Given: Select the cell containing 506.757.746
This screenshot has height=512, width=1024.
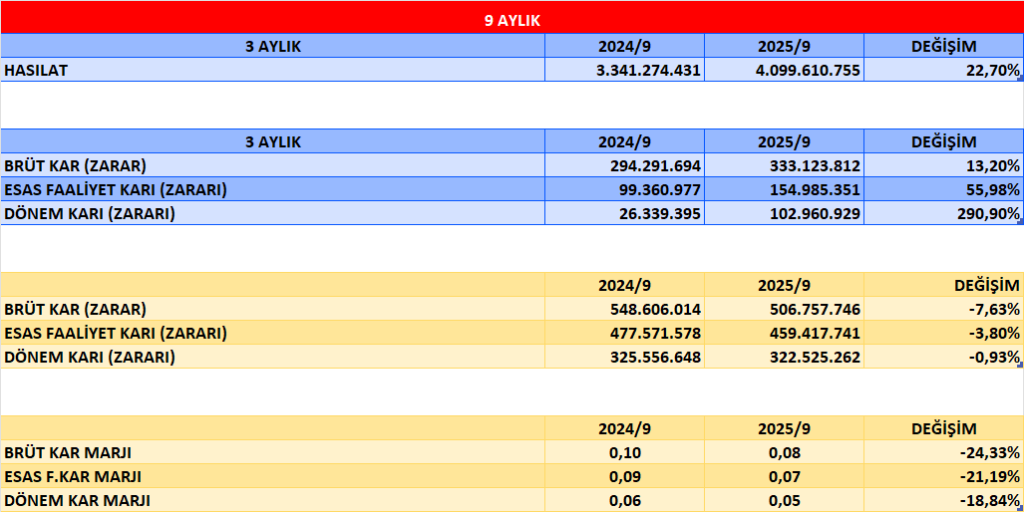Looking at the screenshot, I should coord(784,308).
